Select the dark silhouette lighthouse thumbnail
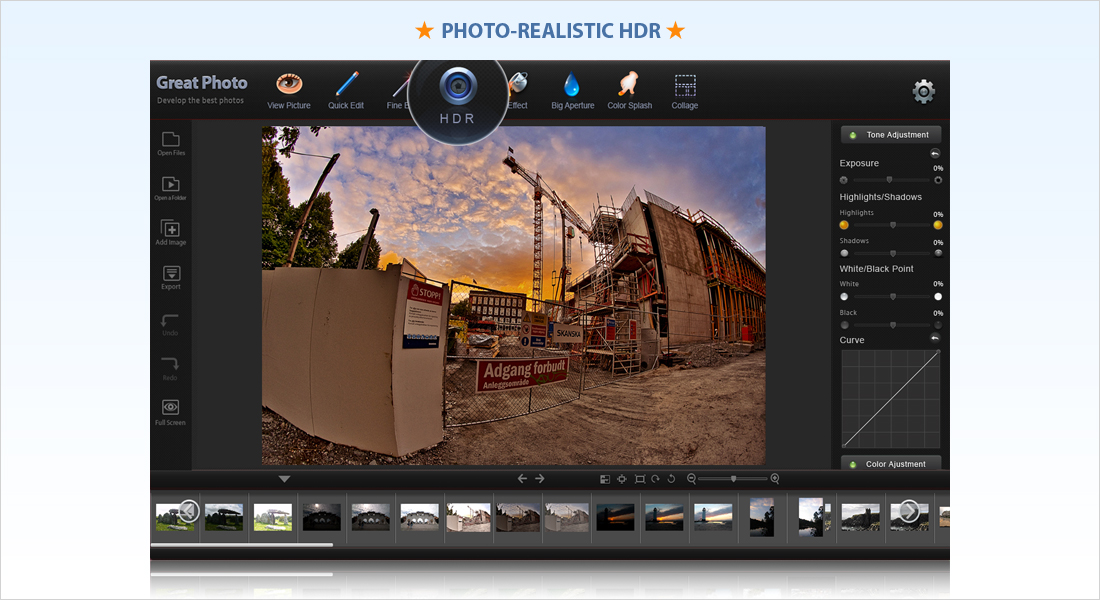Screen dimensions: 1100x600 coord(615,517)
